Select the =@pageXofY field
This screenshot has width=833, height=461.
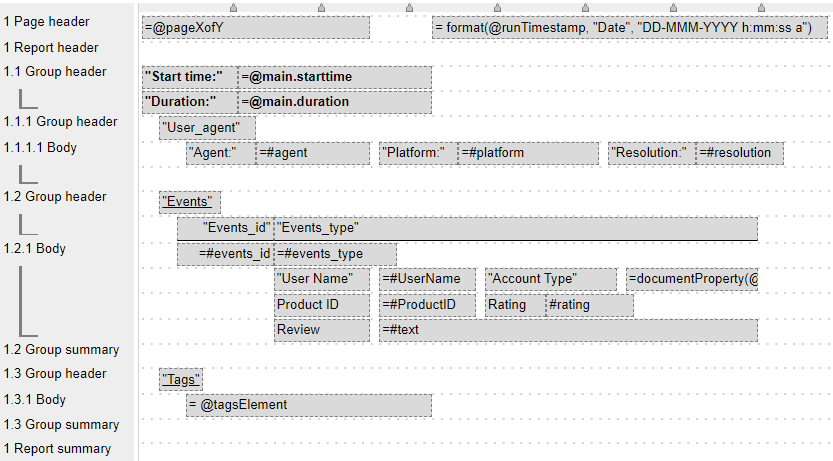click(x=256, y=28)
